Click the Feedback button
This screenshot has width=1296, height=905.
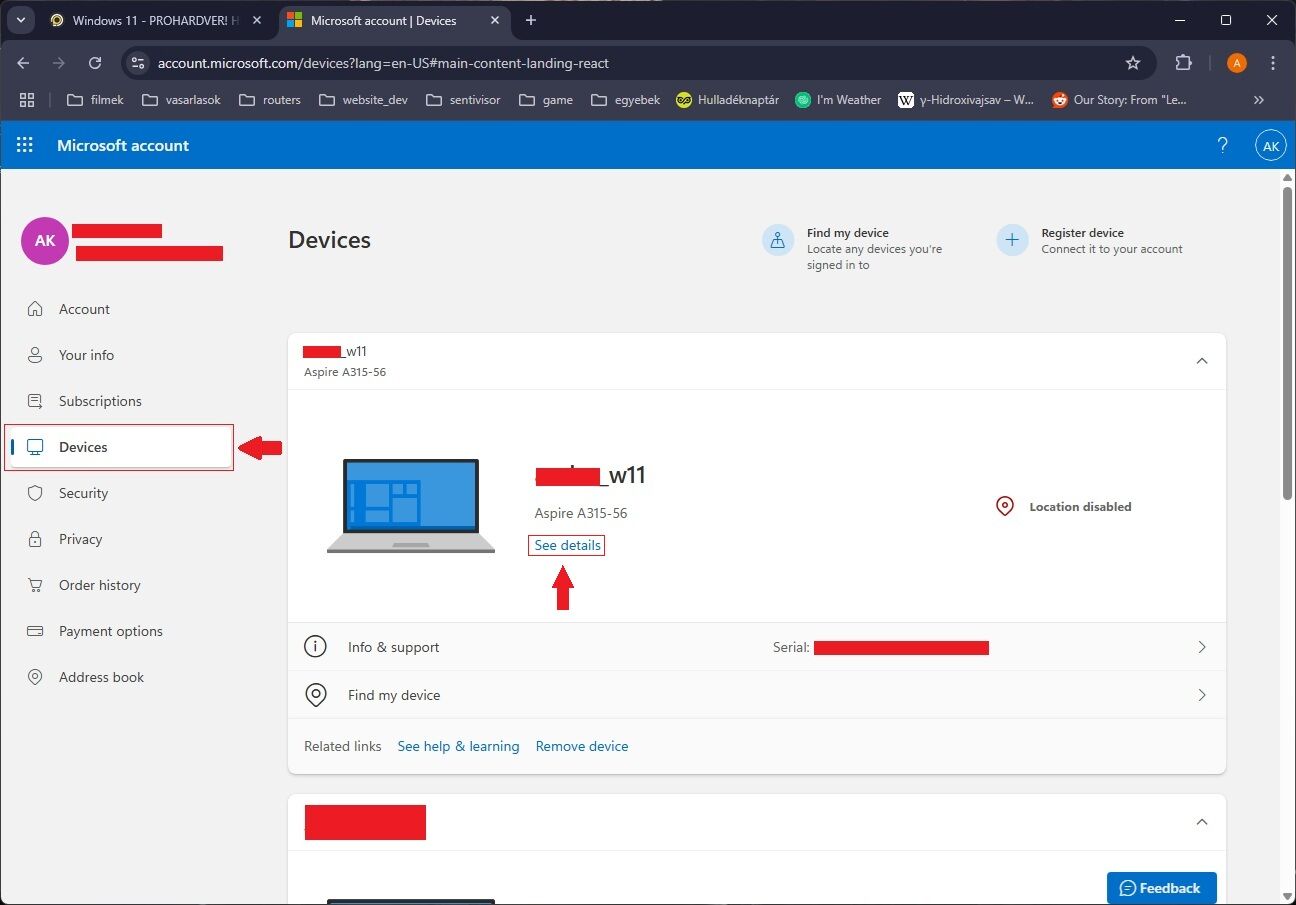click(x=1161, y=888)
